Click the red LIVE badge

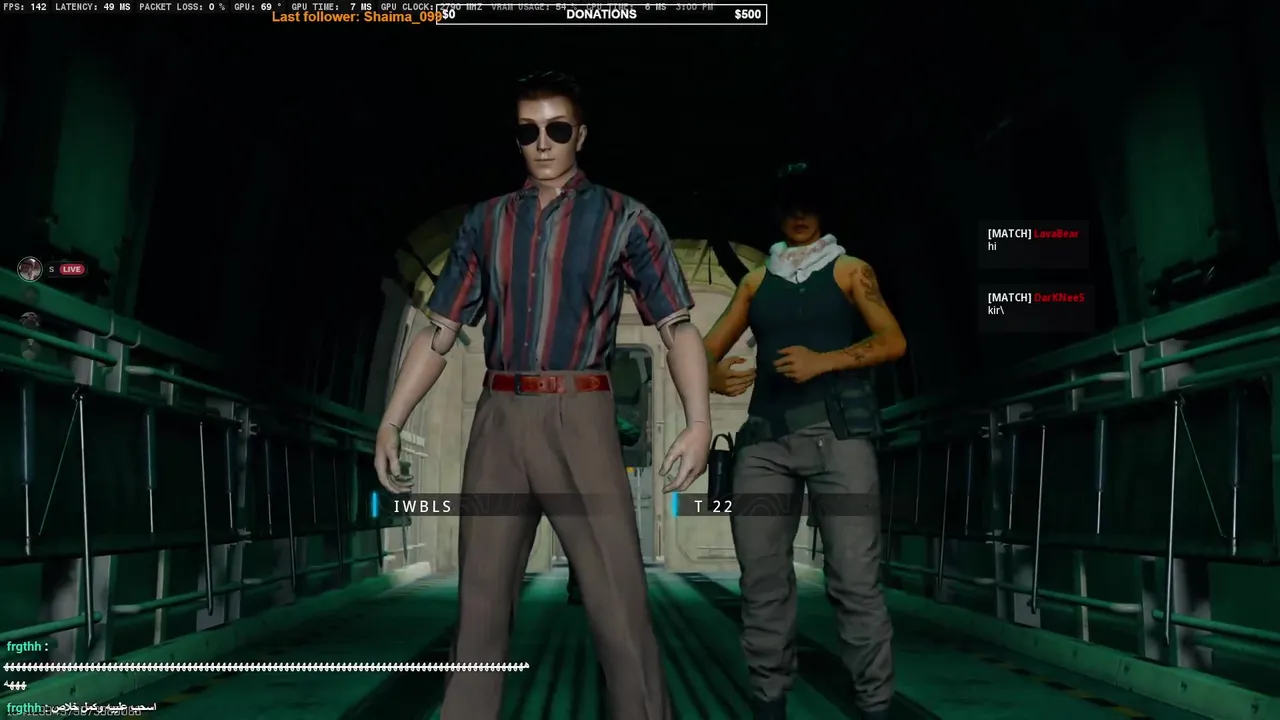(71, 269)
